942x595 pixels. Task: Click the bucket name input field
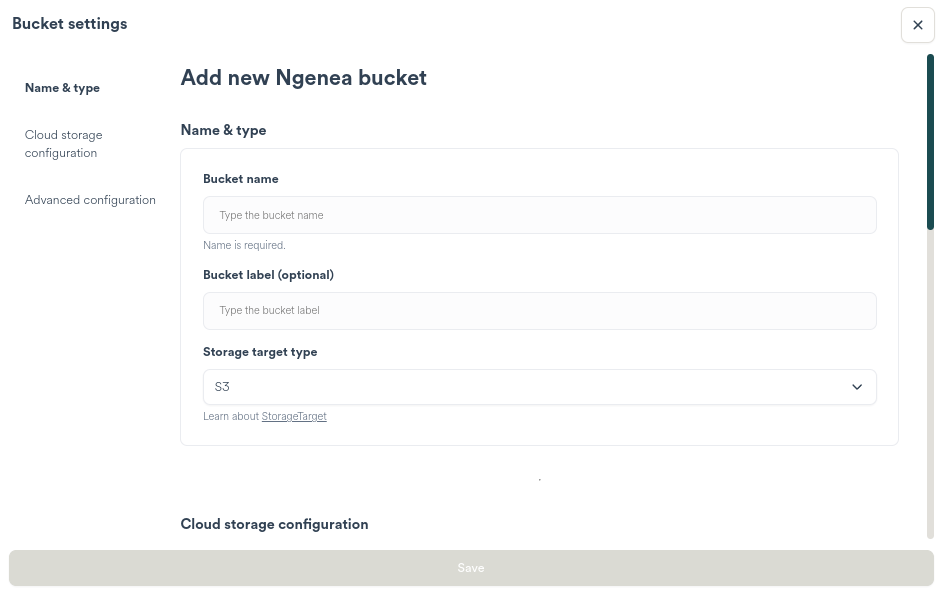pos(539,215)
